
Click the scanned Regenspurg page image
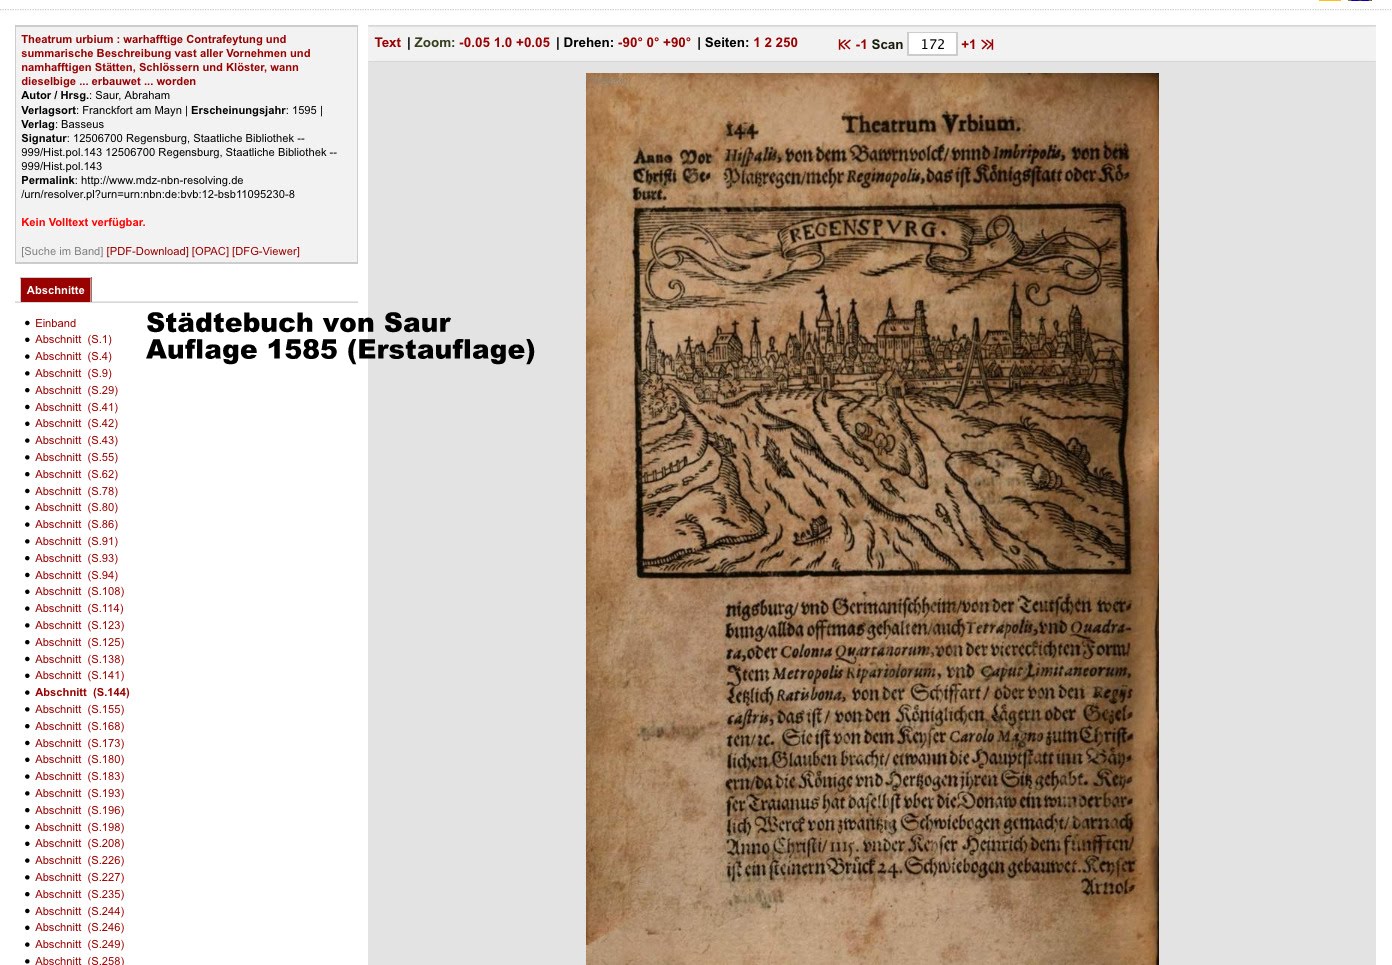tap(872, 519)
